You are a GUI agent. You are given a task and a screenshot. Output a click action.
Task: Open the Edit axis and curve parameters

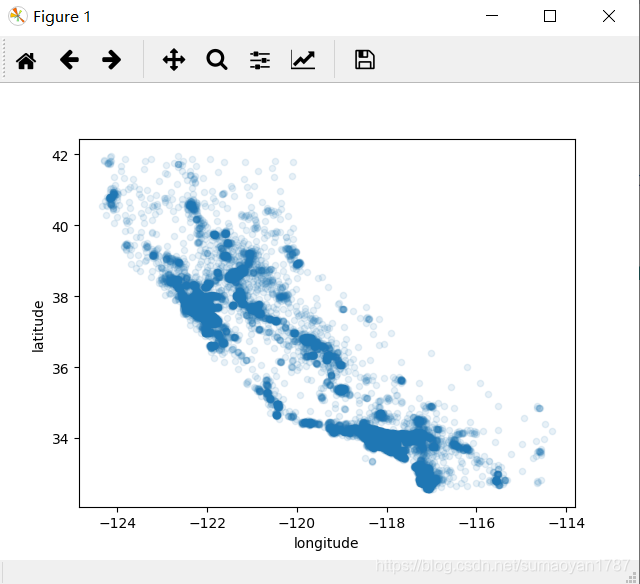[303, 60]
